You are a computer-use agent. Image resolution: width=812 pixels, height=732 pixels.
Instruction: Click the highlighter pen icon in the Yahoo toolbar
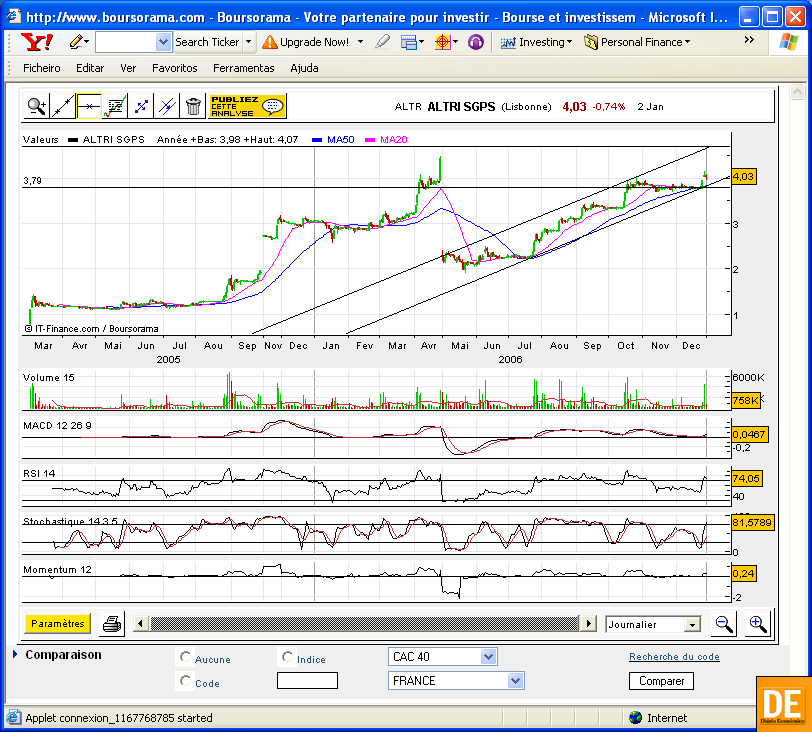pyautogui.click(x=382, y=42)
